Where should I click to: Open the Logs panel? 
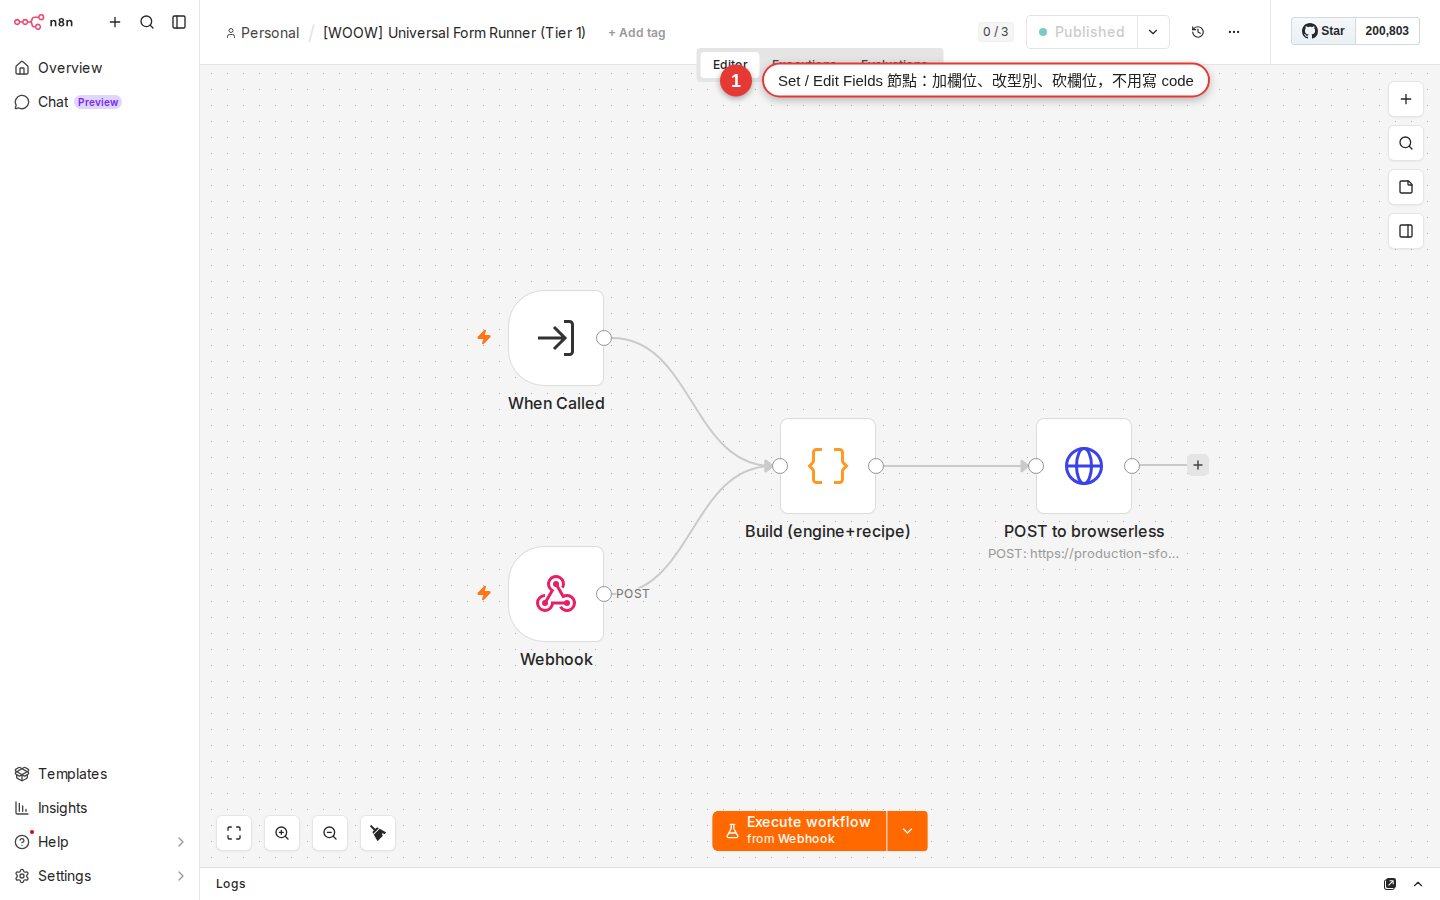pyautogui.click(x=231, y=884)
